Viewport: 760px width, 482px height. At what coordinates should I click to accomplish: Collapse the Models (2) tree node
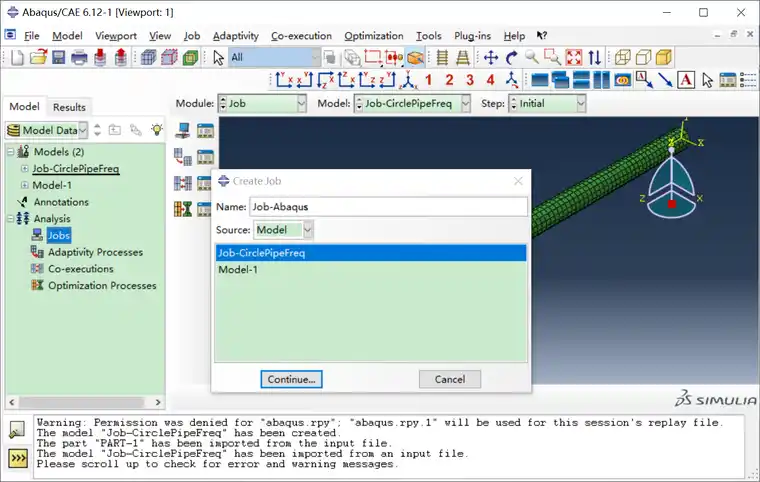[x=10, y=152]
